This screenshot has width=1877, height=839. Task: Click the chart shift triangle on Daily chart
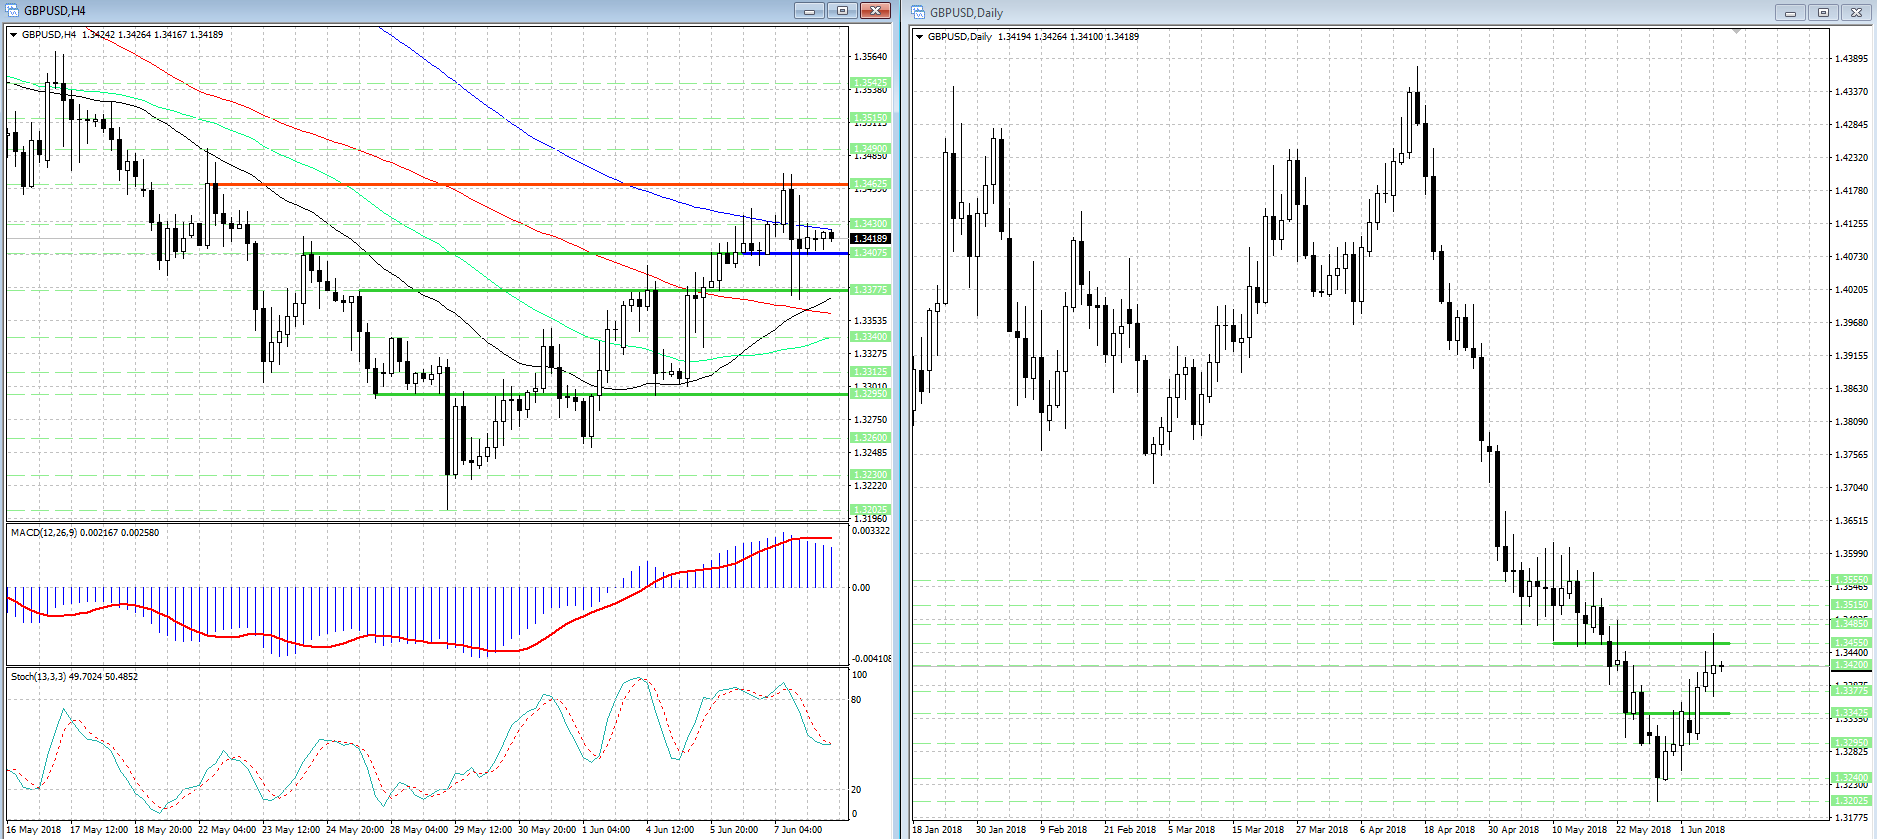point(1737,33)
